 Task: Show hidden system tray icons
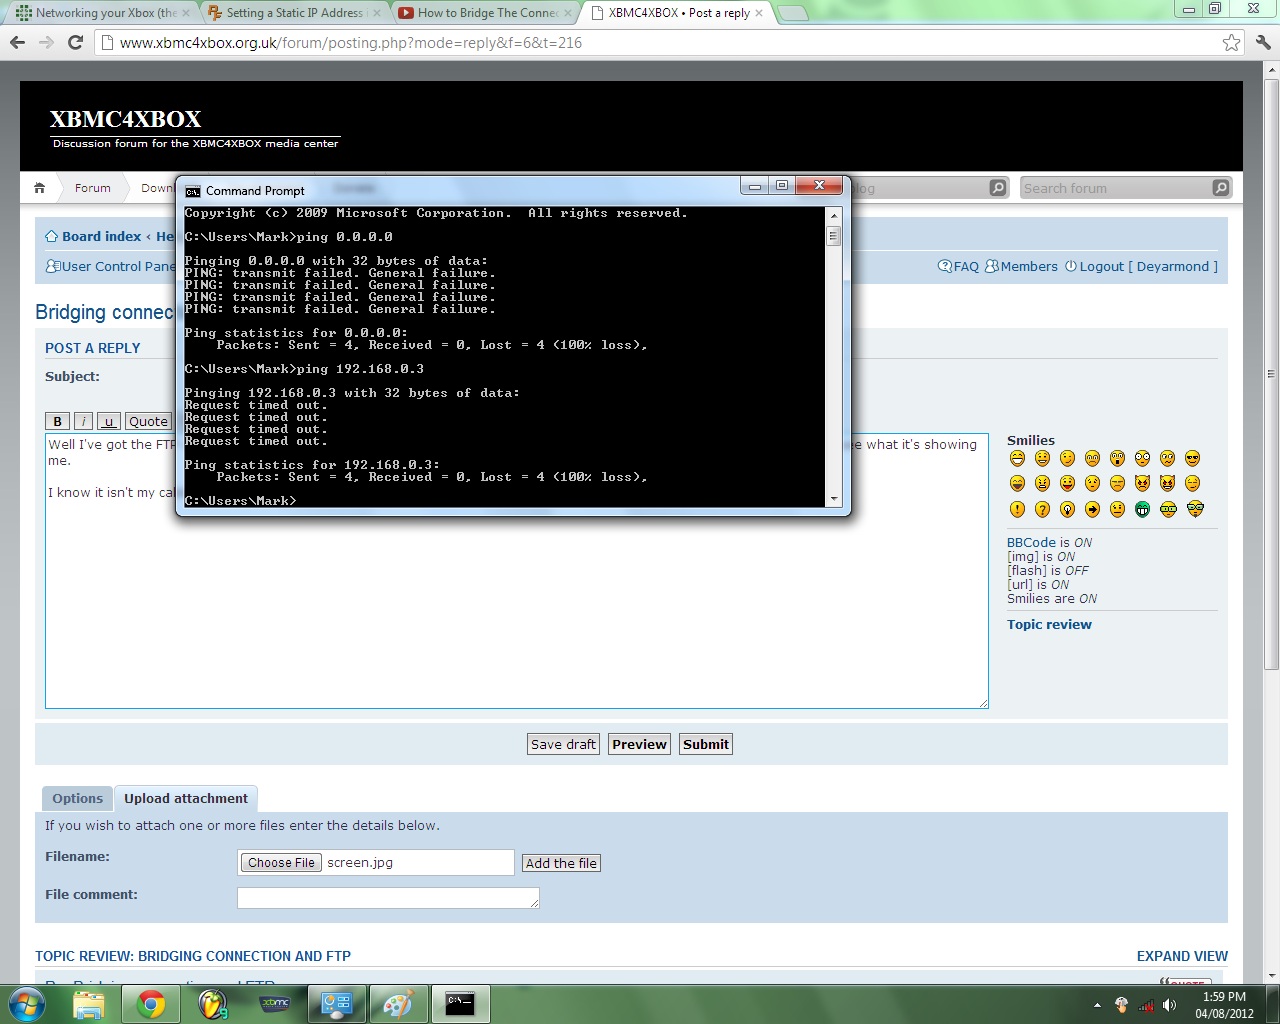tap(1097, 1005)
